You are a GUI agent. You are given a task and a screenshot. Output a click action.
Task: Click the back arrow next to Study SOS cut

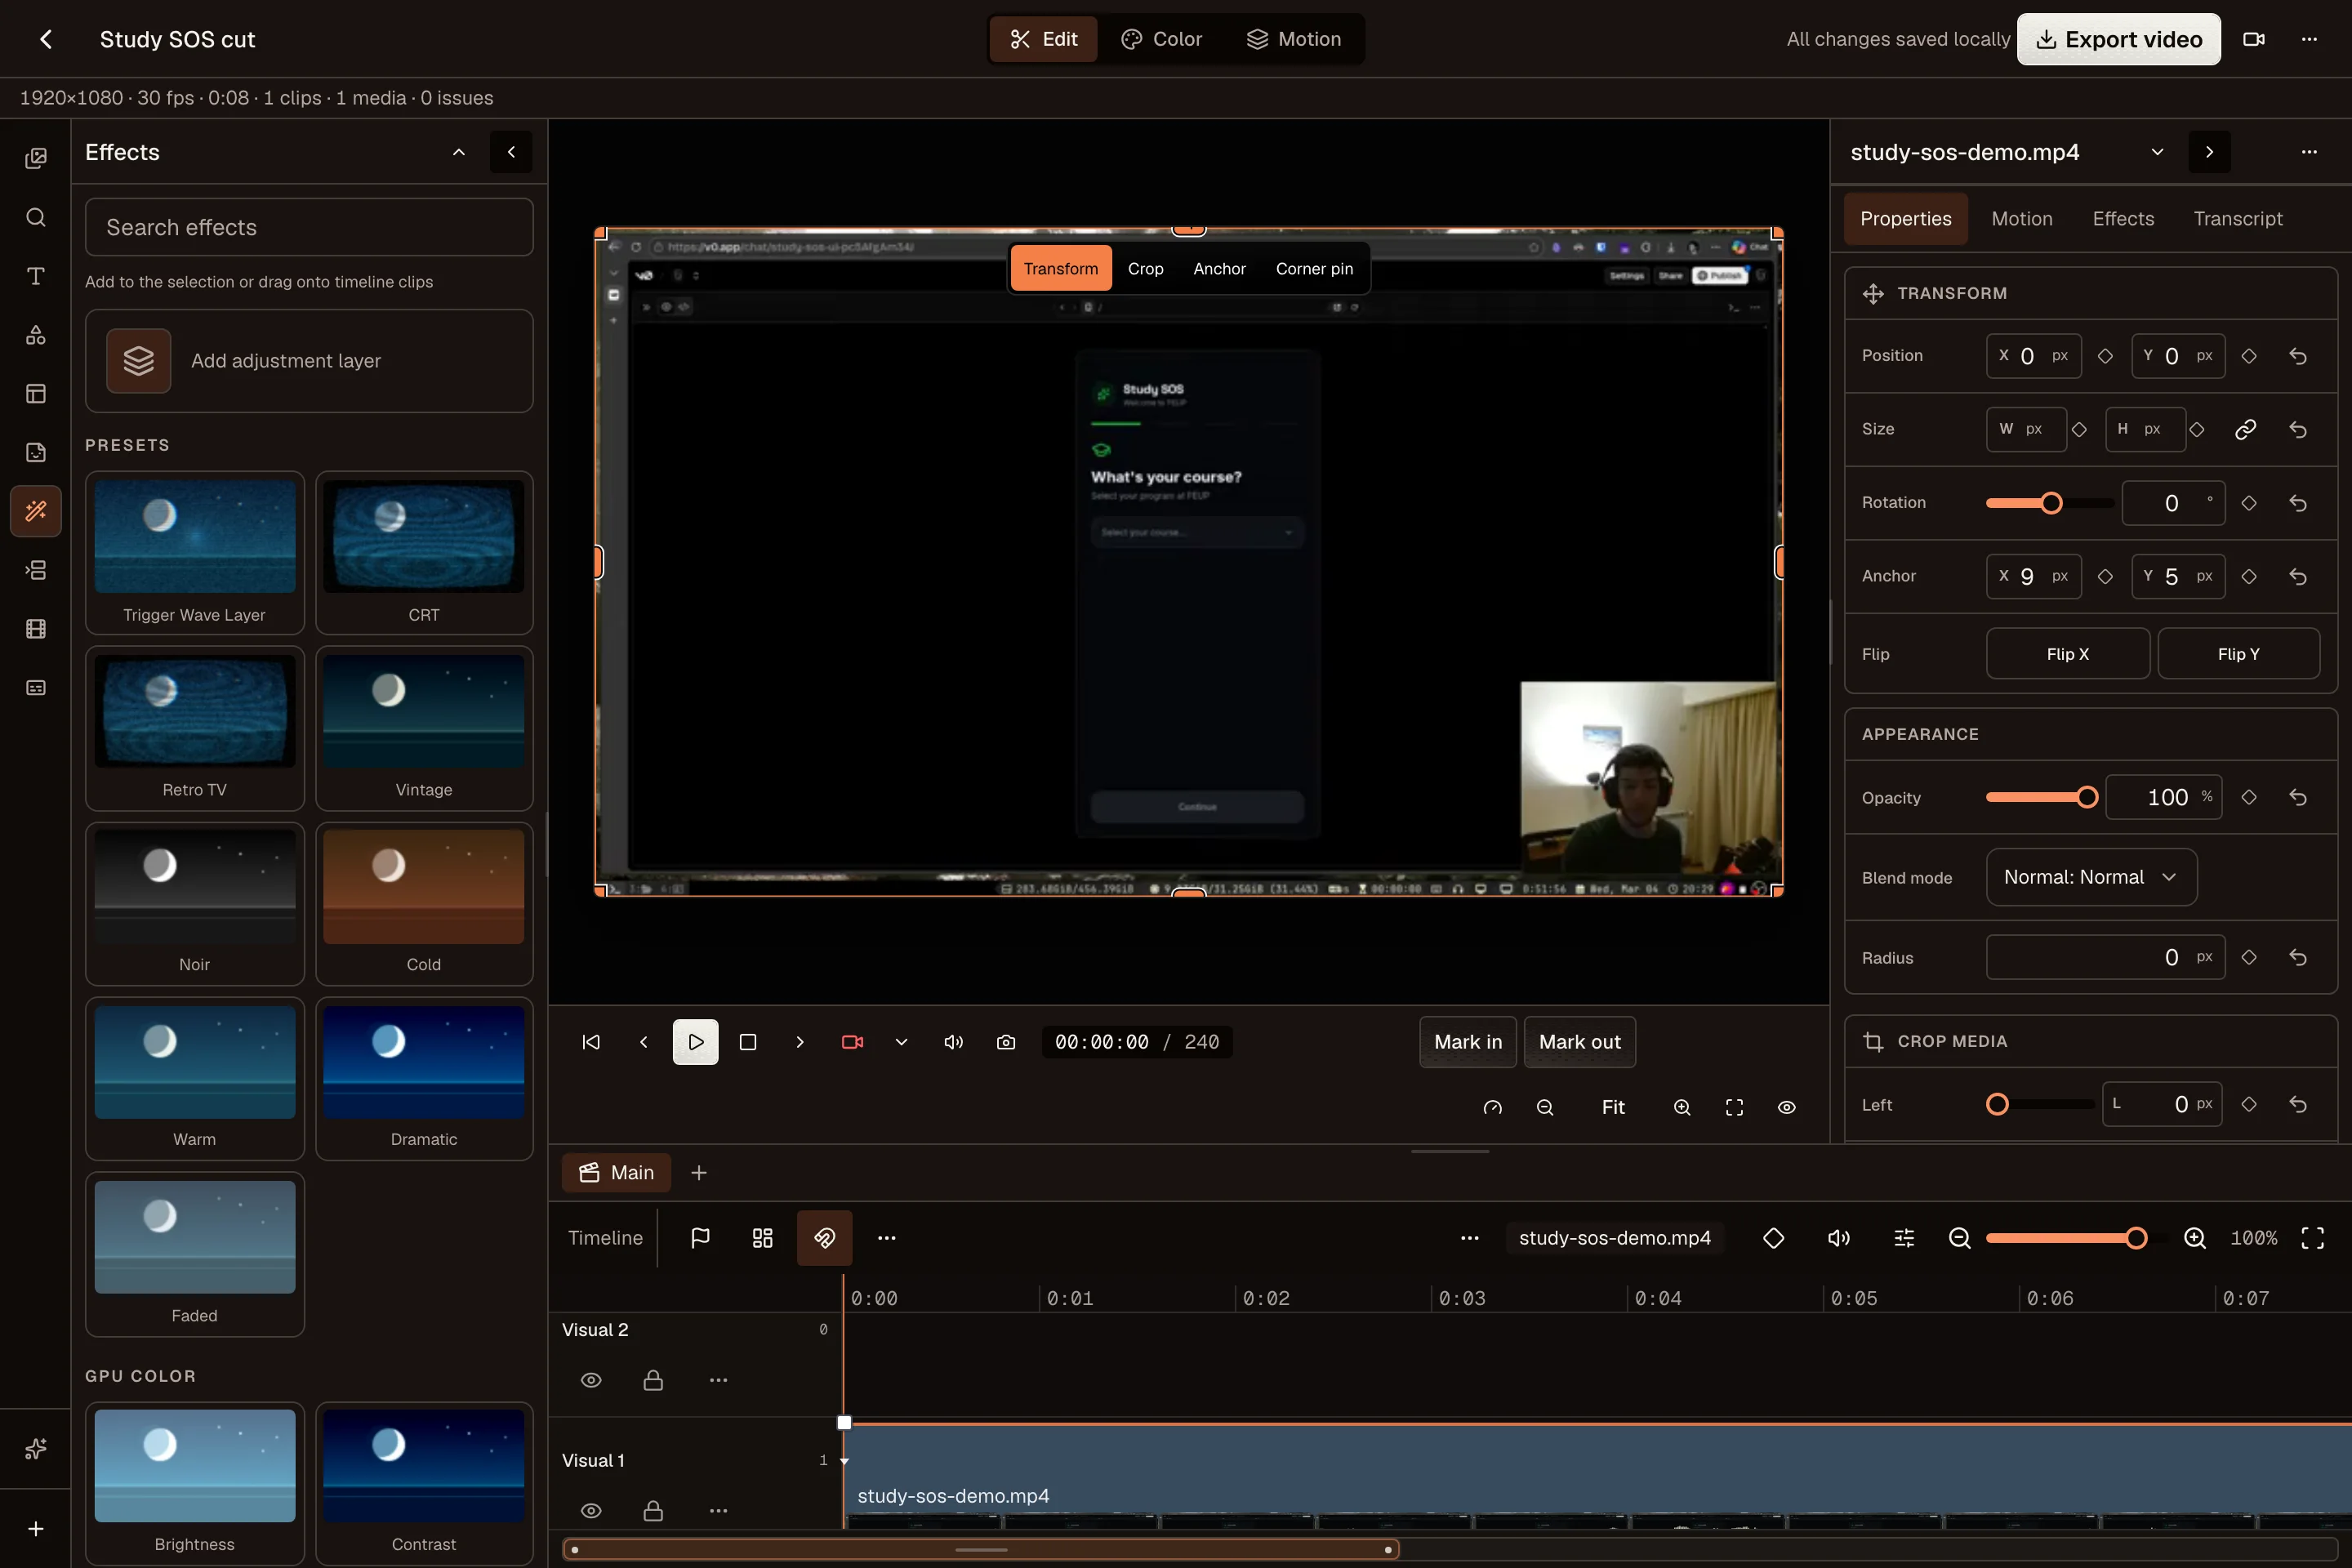click(46, 39)
